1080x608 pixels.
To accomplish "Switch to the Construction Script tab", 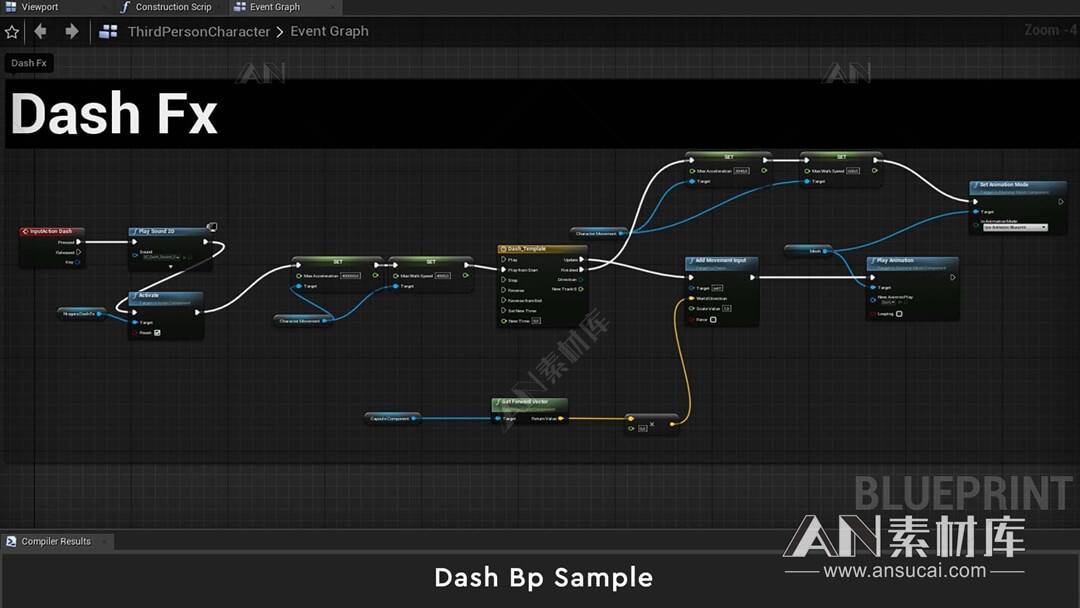I will (172, 7).
